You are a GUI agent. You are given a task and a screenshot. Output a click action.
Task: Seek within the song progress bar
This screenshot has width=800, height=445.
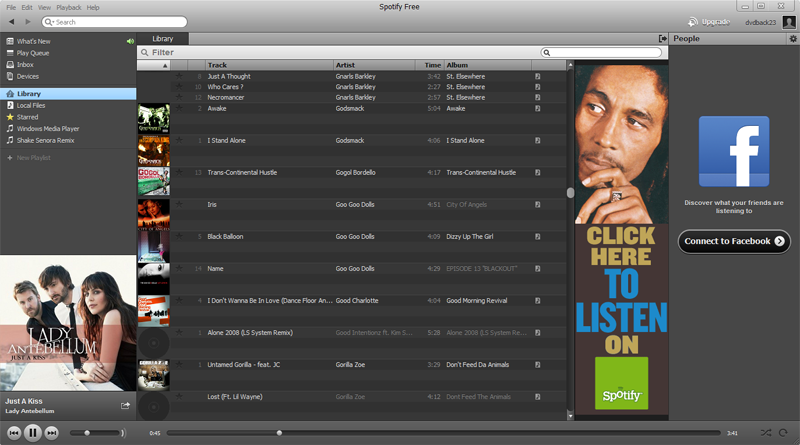coord(443,433)
